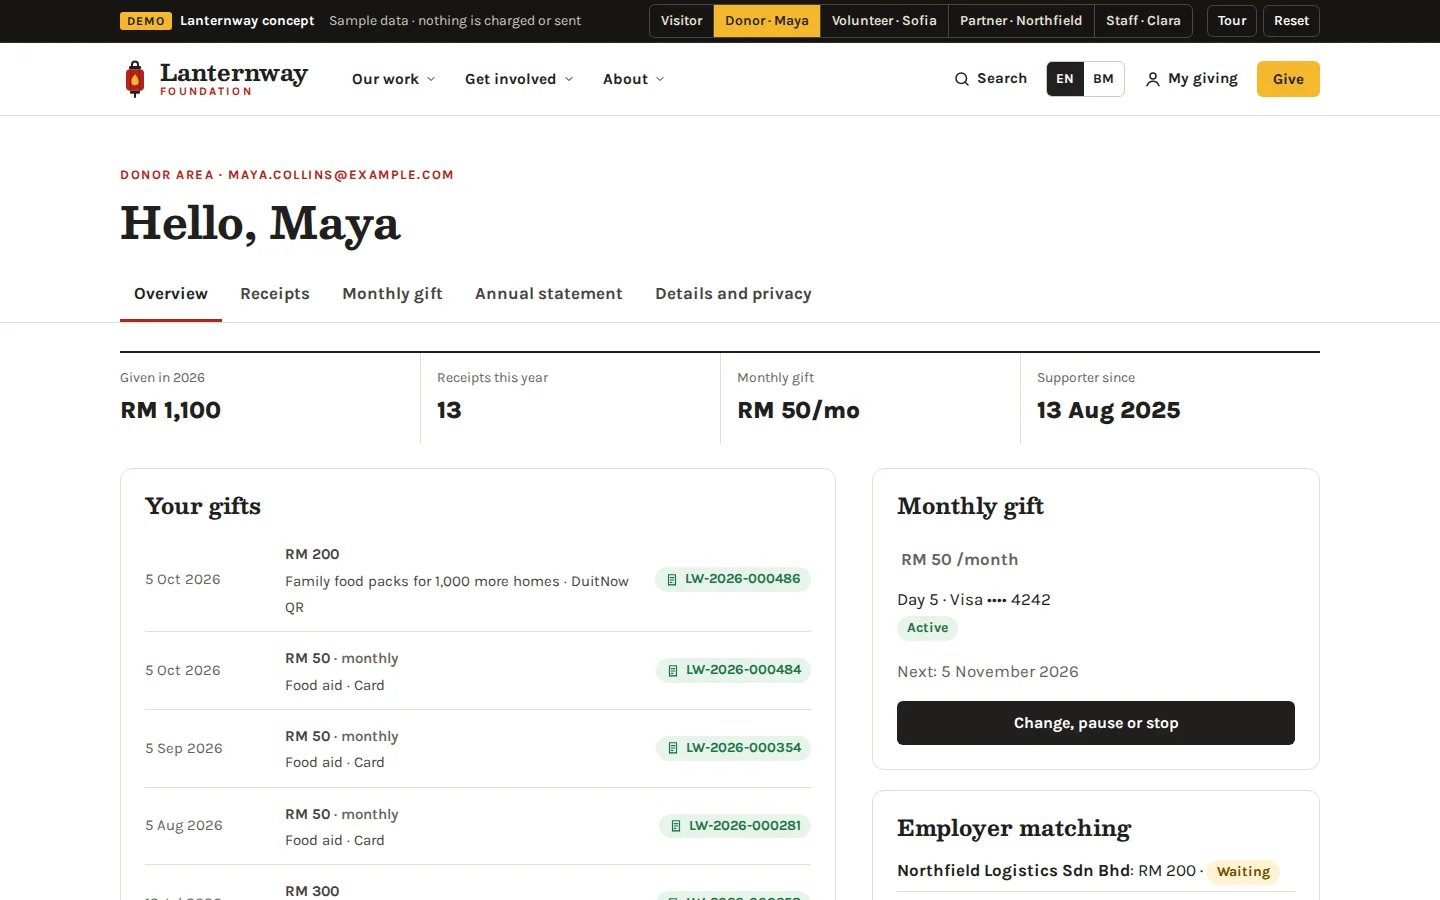The width and height of the screenshot is (1440, 900).
Task: Click receipt icon for LW-2026-000486
Action: [x=672, y=579]
